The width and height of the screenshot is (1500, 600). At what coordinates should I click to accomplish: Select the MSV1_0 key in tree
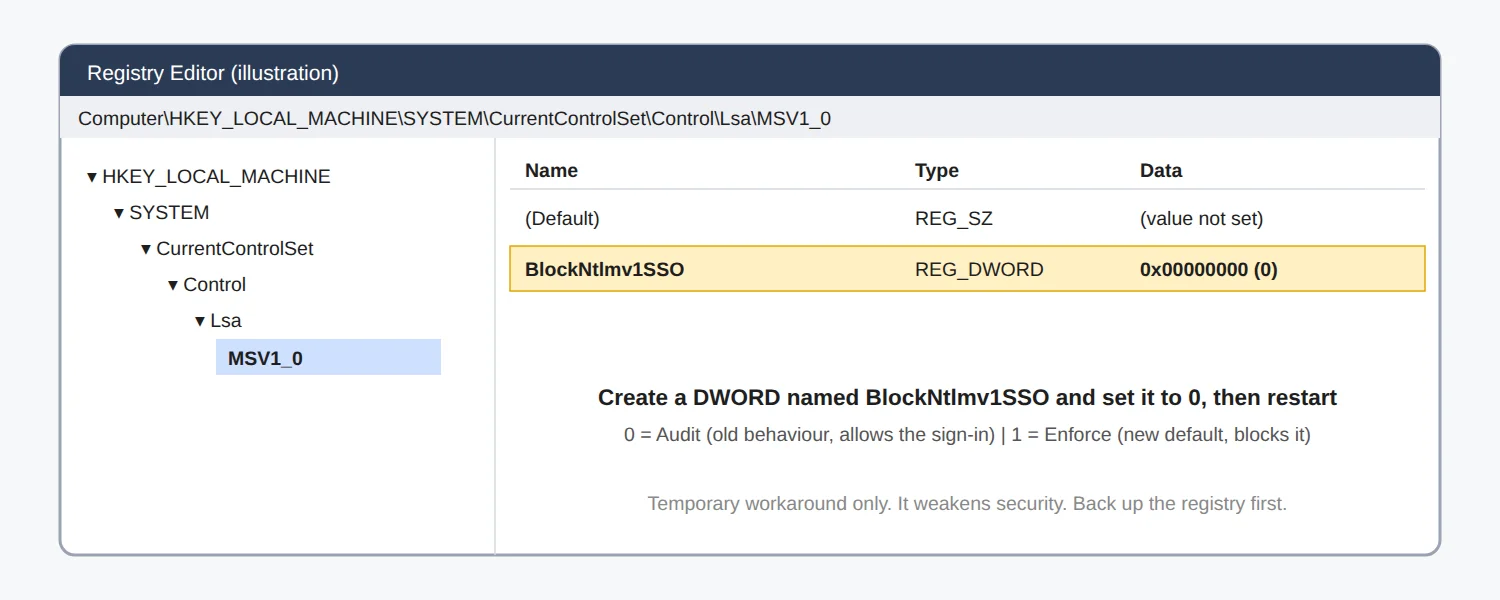[x=328, y=357]
